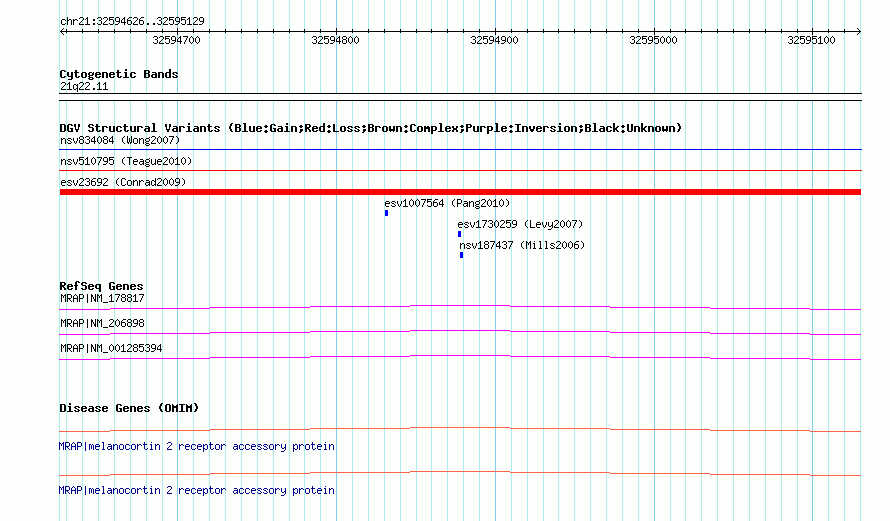Click the blue marker below esv1730259
Viewport: 890px width, 521px height.
(460, 234)
